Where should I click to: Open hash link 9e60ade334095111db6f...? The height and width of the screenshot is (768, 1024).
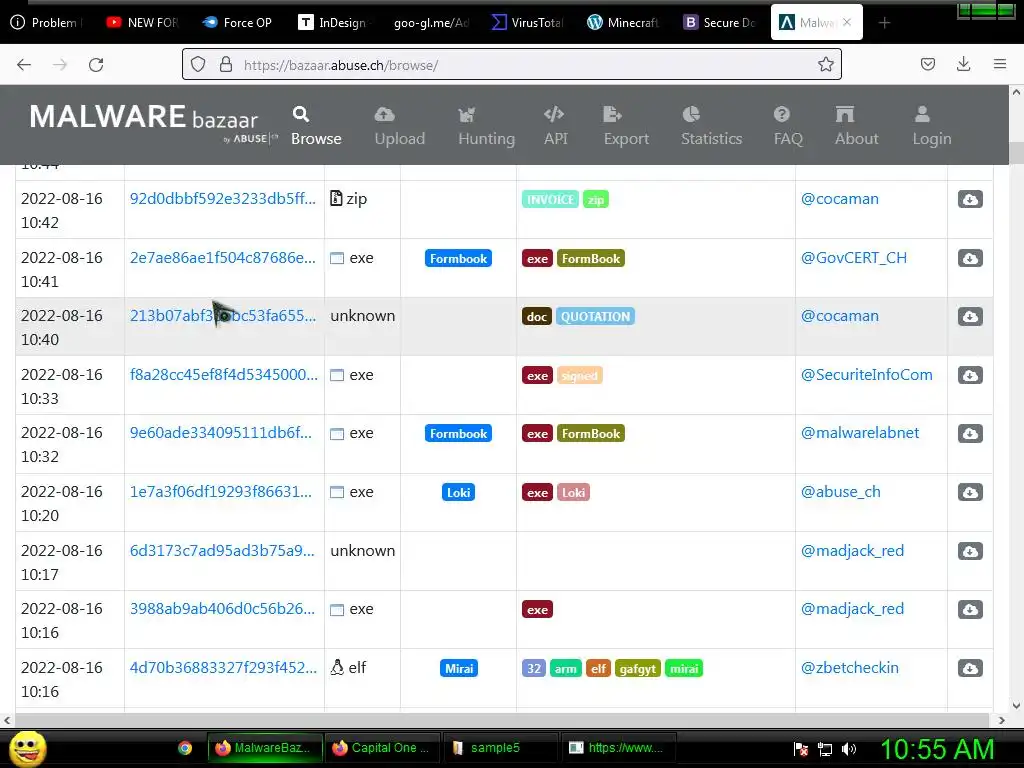[221, 432]
